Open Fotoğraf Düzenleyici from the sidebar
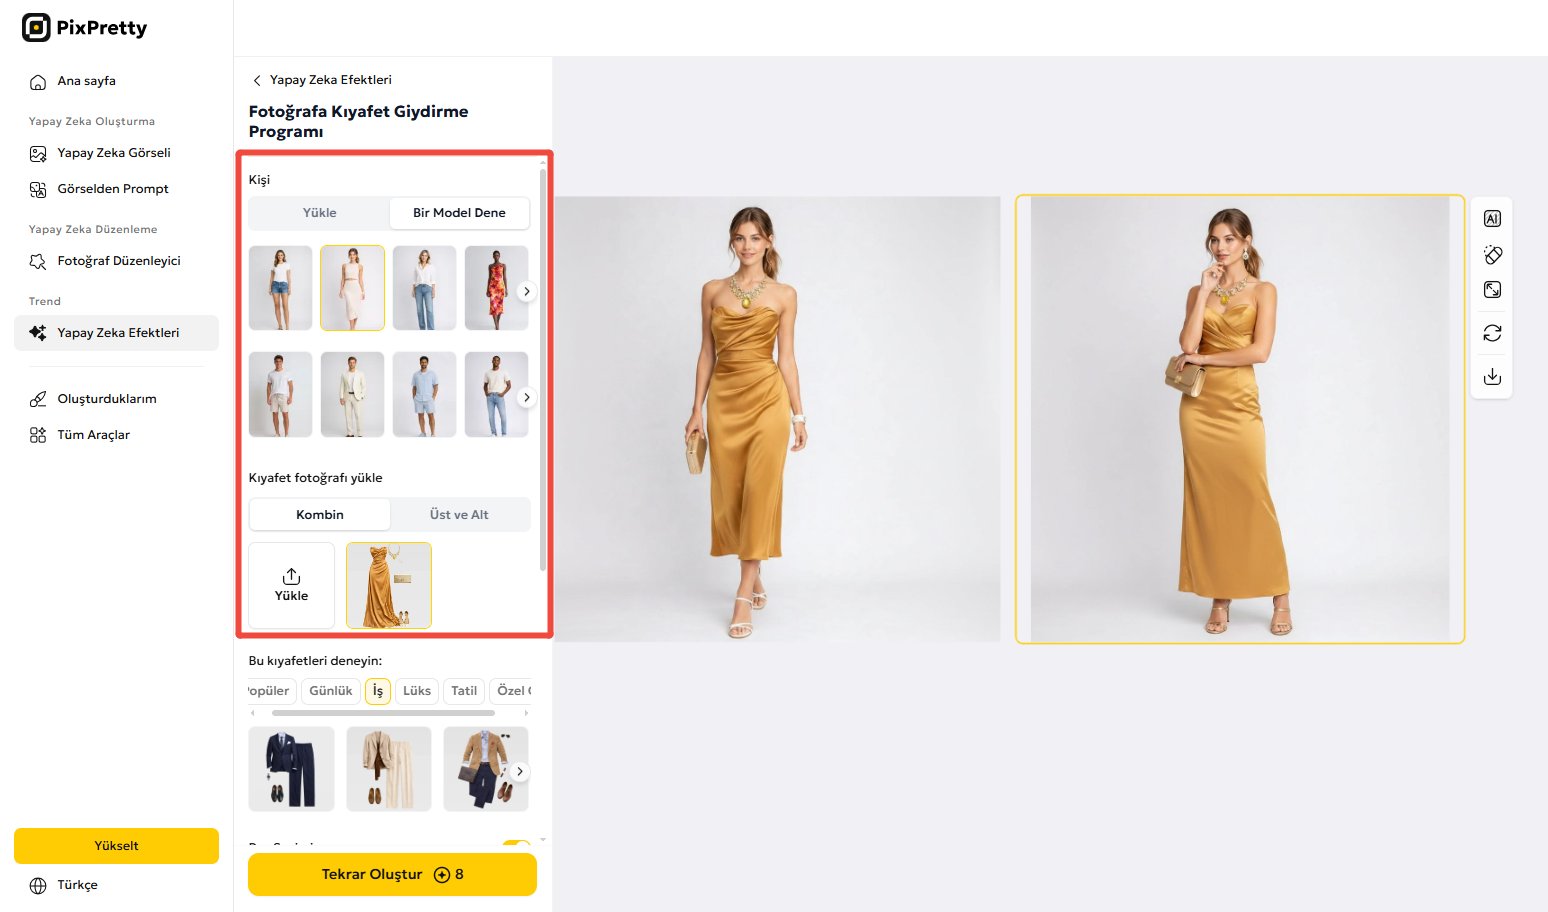1548x912 pixels. [x=118, y=261]
